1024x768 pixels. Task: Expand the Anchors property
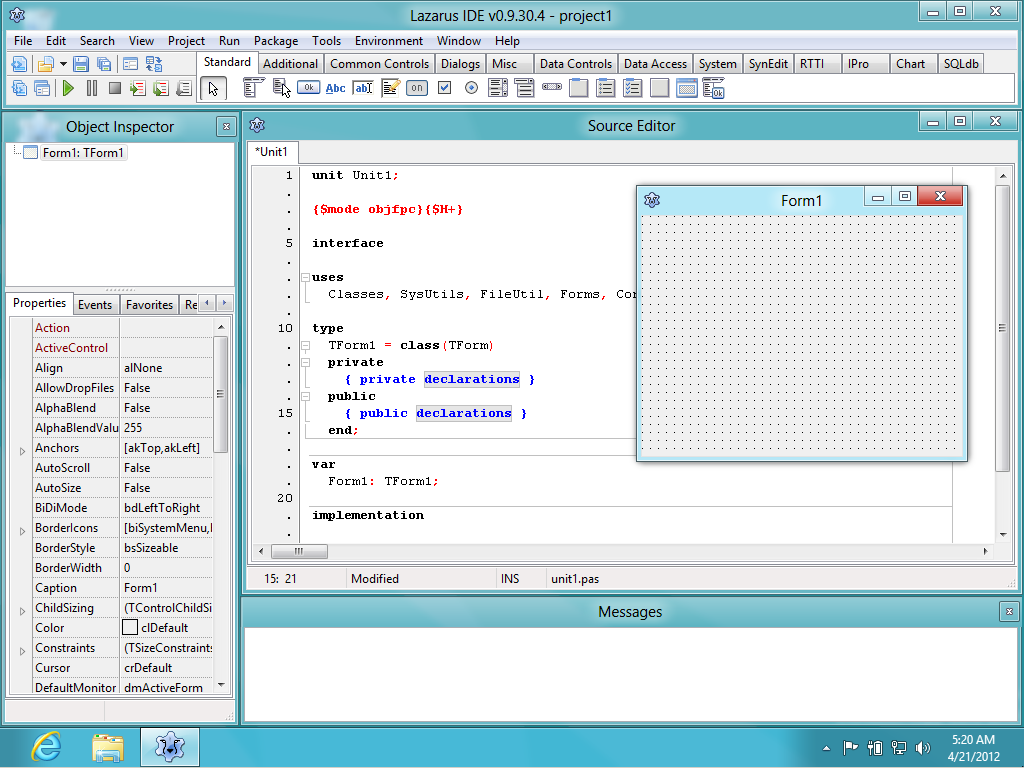point(22,451)
